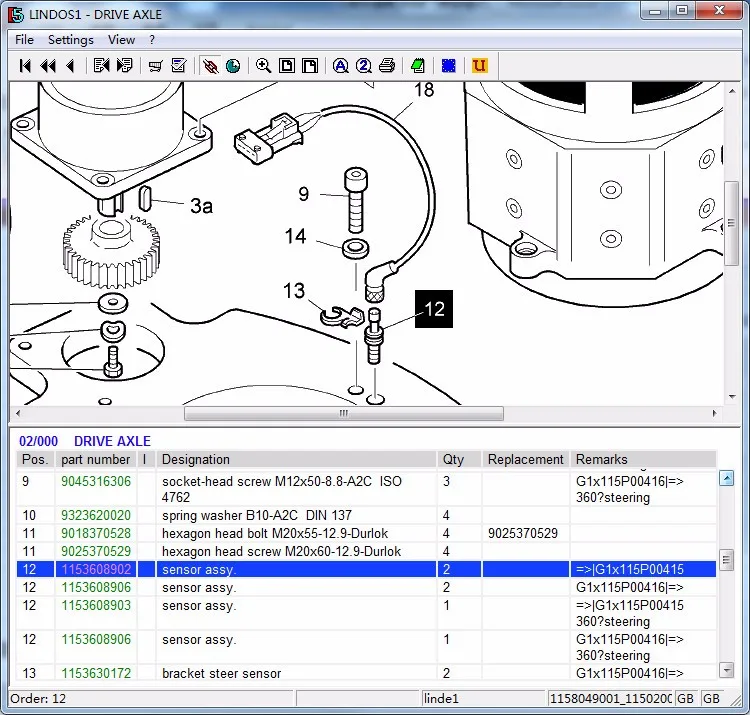Click the '02/000' group heading

click(38, 441)
